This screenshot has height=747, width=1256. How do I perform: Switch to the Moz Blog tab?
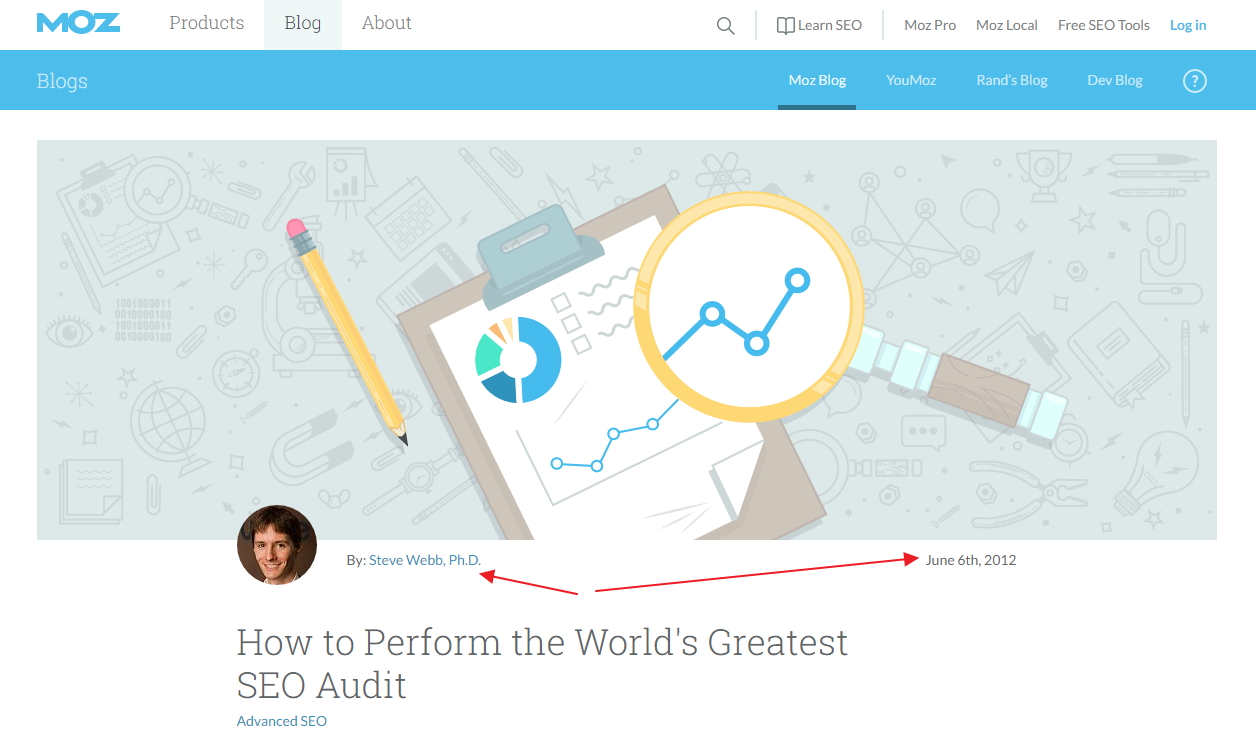coord(817,80)
